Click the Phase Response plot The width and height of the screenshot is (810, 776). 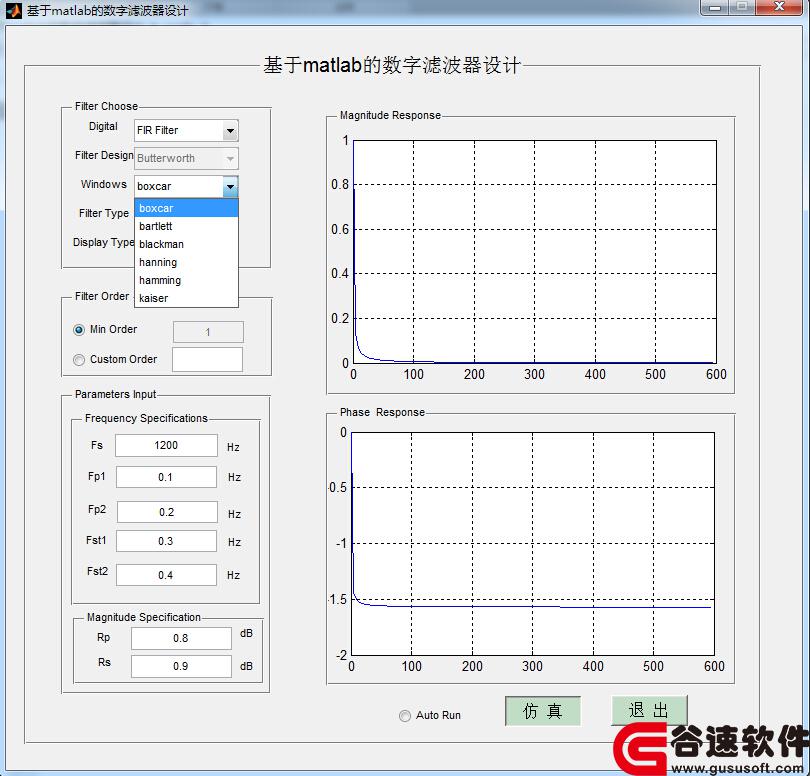click(x=533, y=544)
